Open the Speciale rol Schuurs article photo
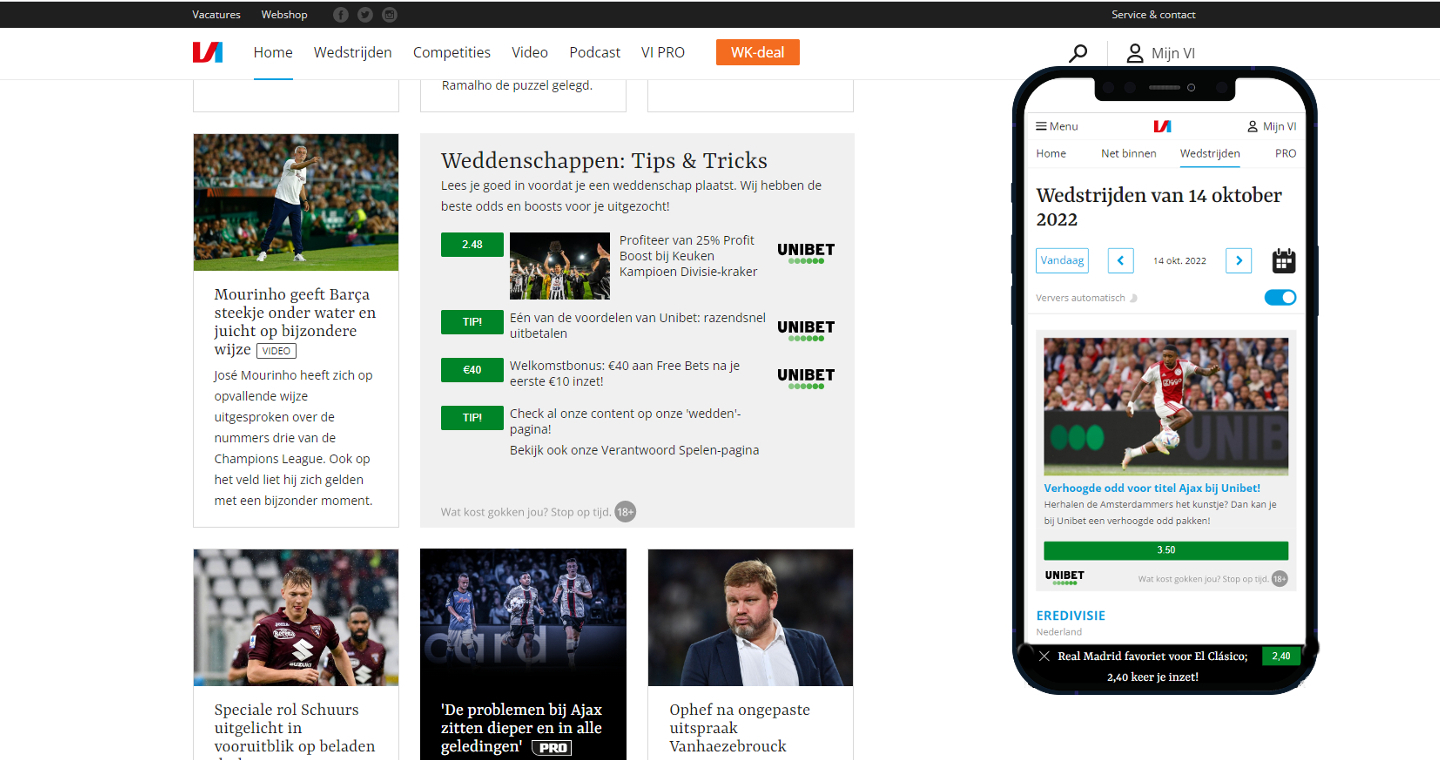Screen dimensions: 1440x760 click(296, 617)
